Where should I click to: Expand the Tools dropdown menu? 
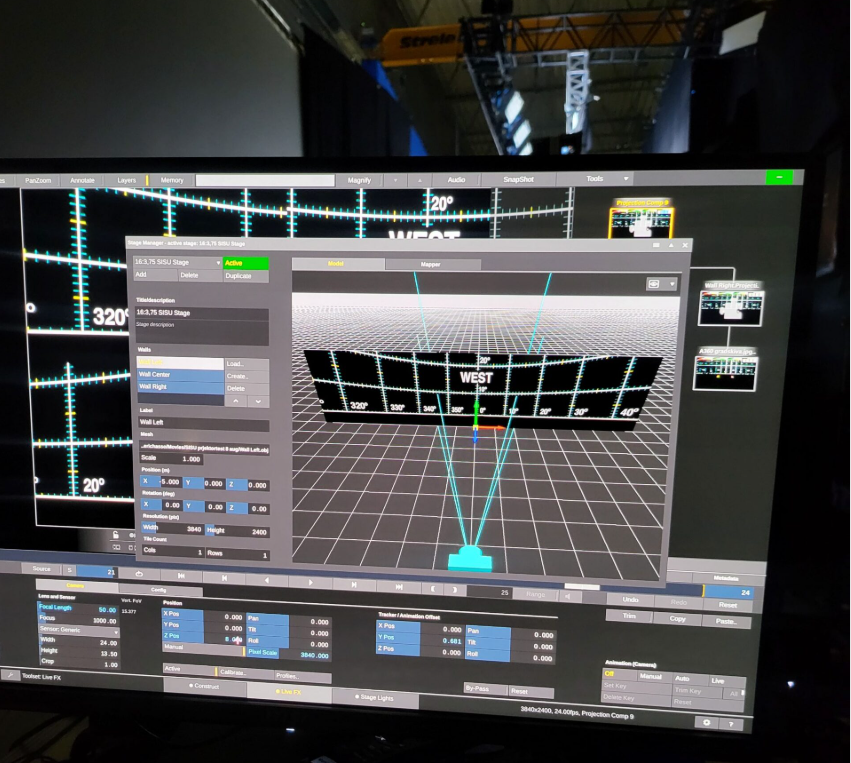click(x=608, y=179)
